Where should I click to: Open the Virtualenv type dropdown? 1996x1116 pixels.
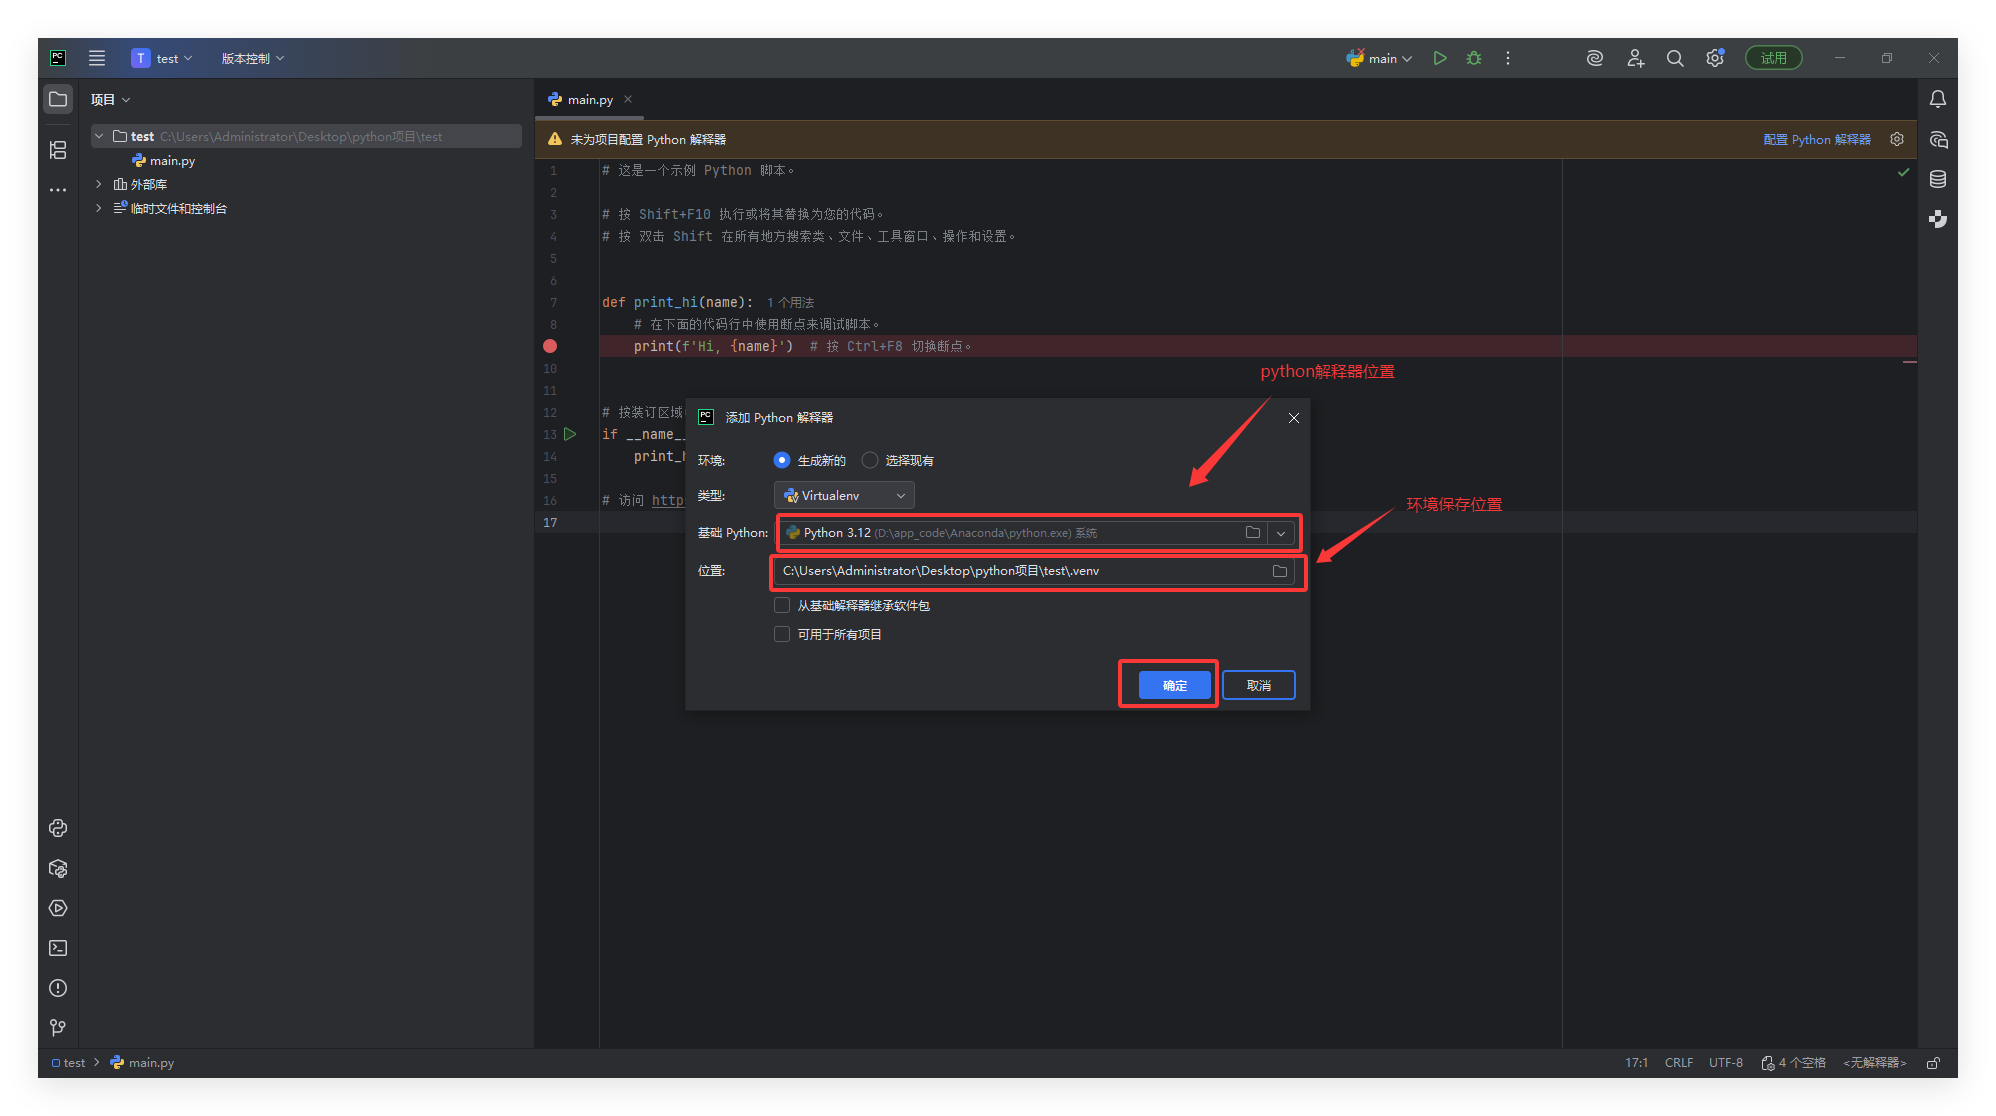844,495
